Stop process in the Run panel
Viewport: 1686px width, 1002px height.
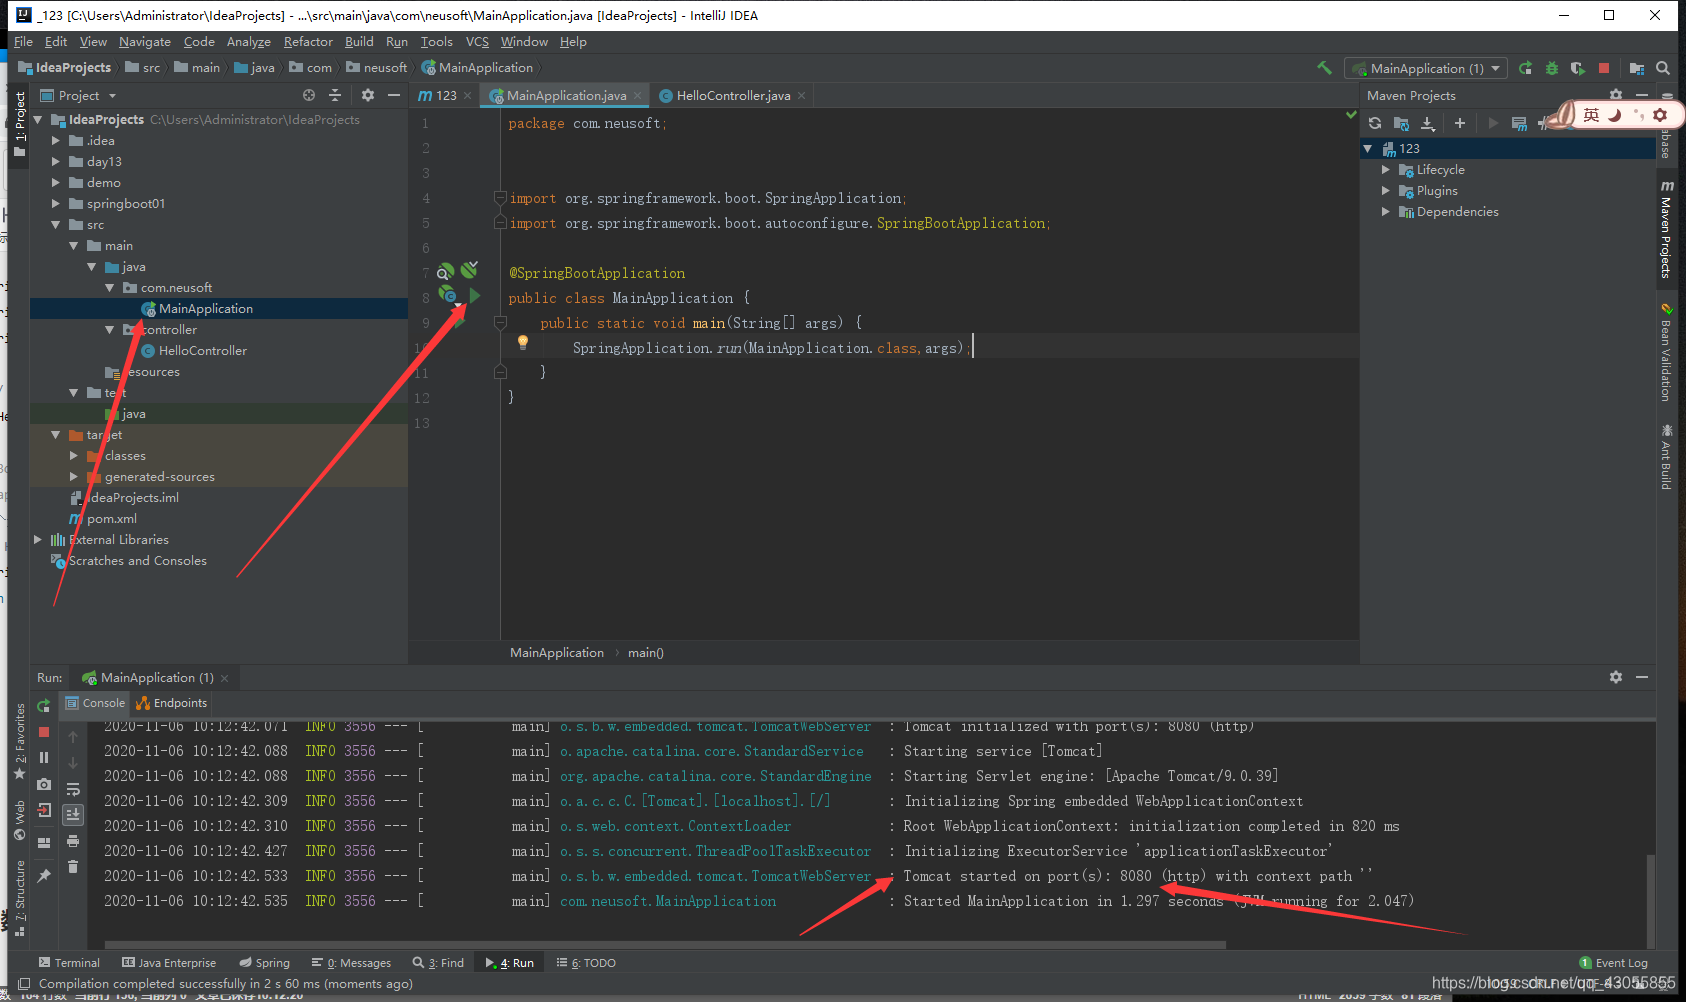(x=44, y=732)
